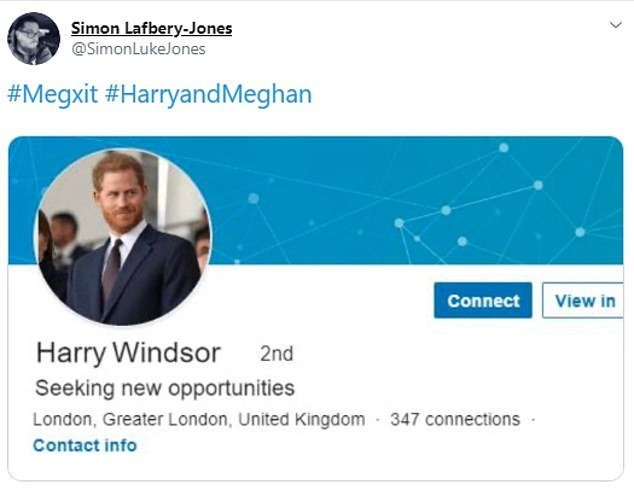
Task: Click the Harry Windsor circular profile photo
Action: click(x=123, y=236)
